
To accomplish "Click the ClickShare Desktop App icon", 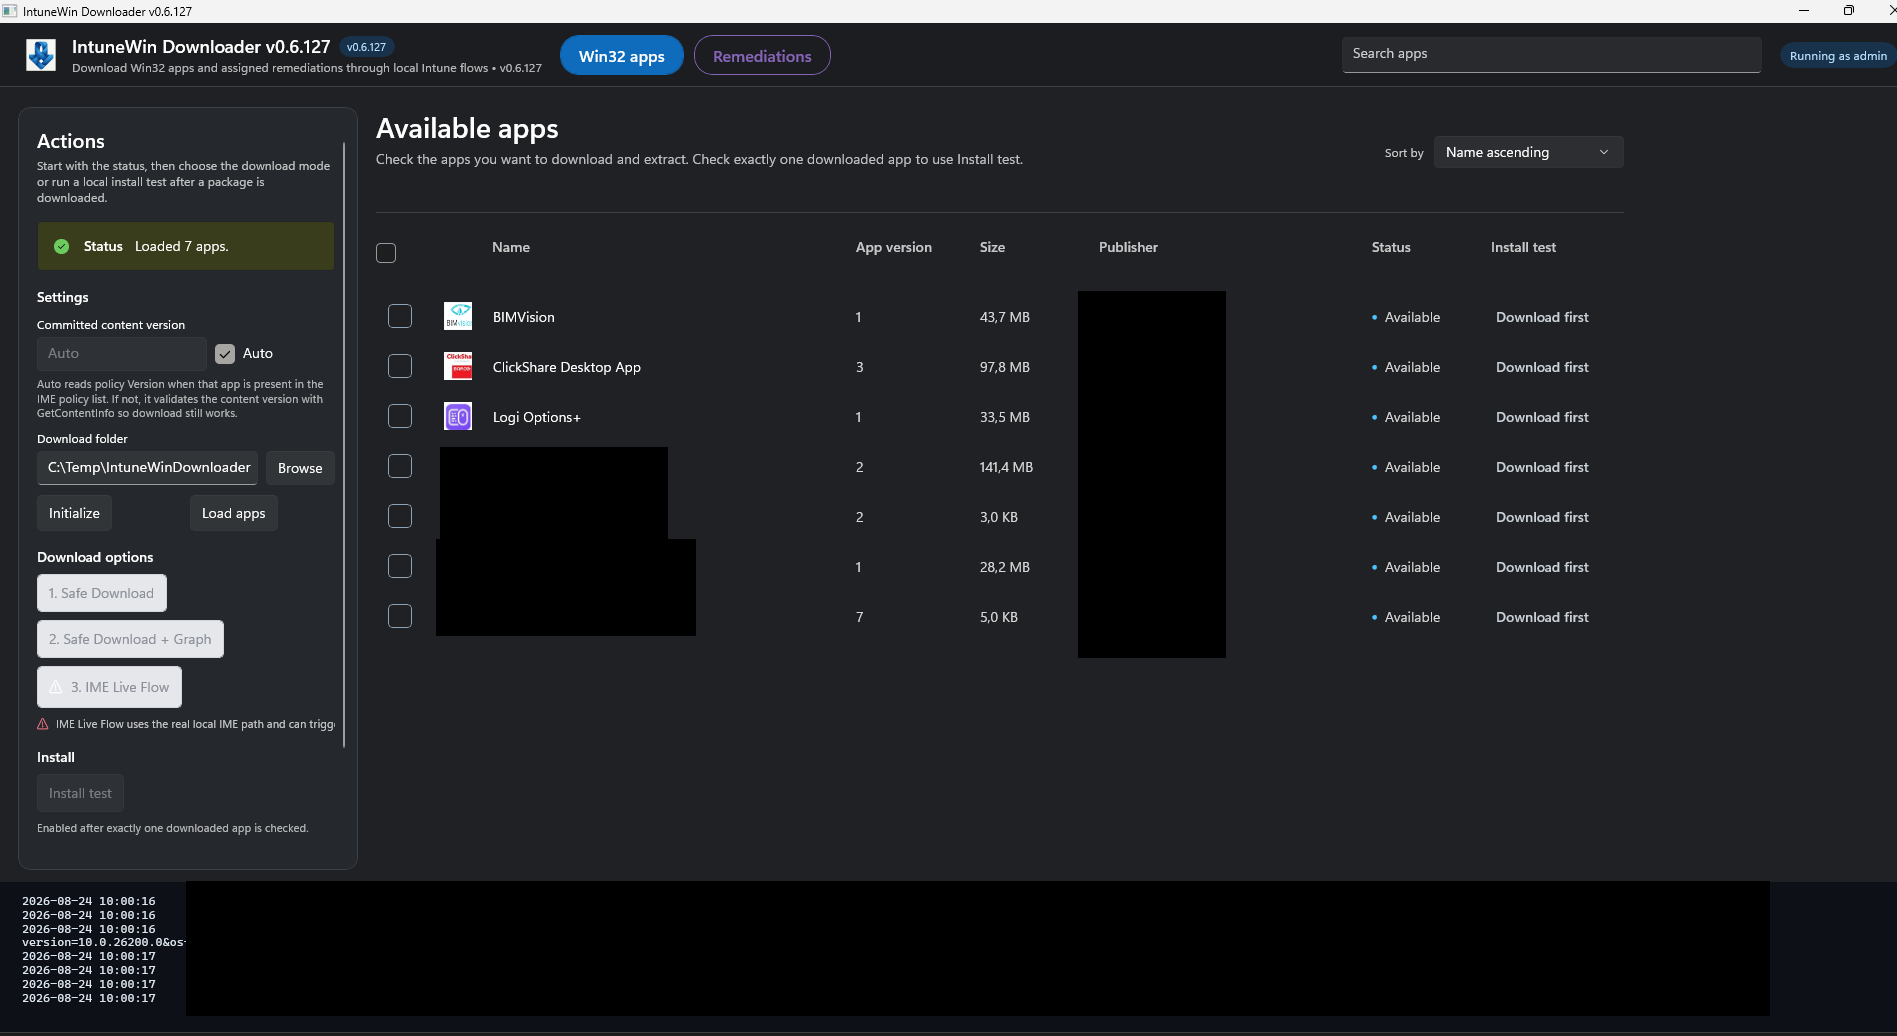I will pyautogui.click(x=458, y=366).
